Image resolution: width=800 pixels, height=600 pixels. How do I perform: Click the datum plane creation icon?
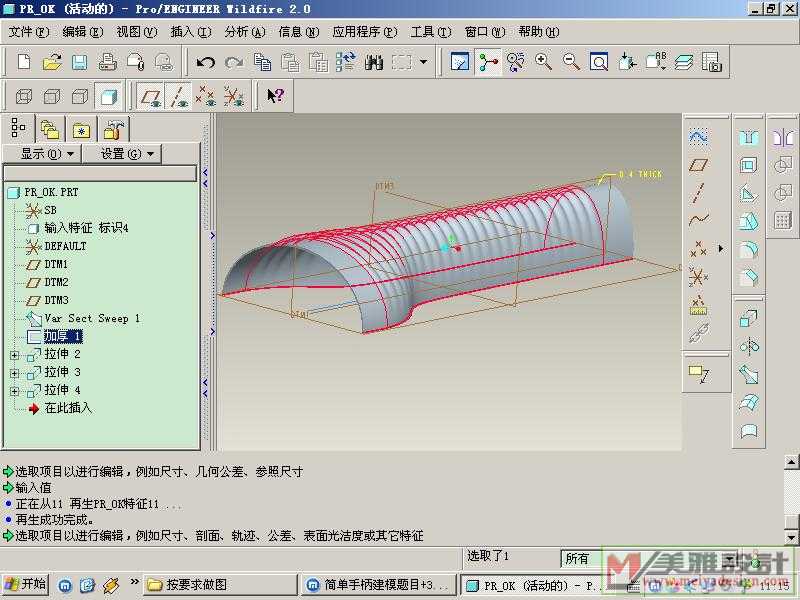699,165
